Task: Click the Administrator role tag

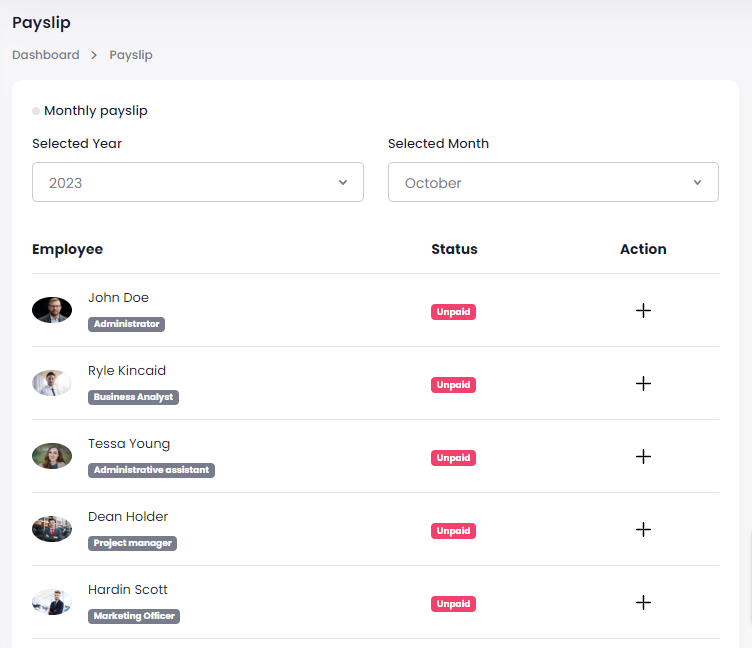Action: tap(126, 324)
